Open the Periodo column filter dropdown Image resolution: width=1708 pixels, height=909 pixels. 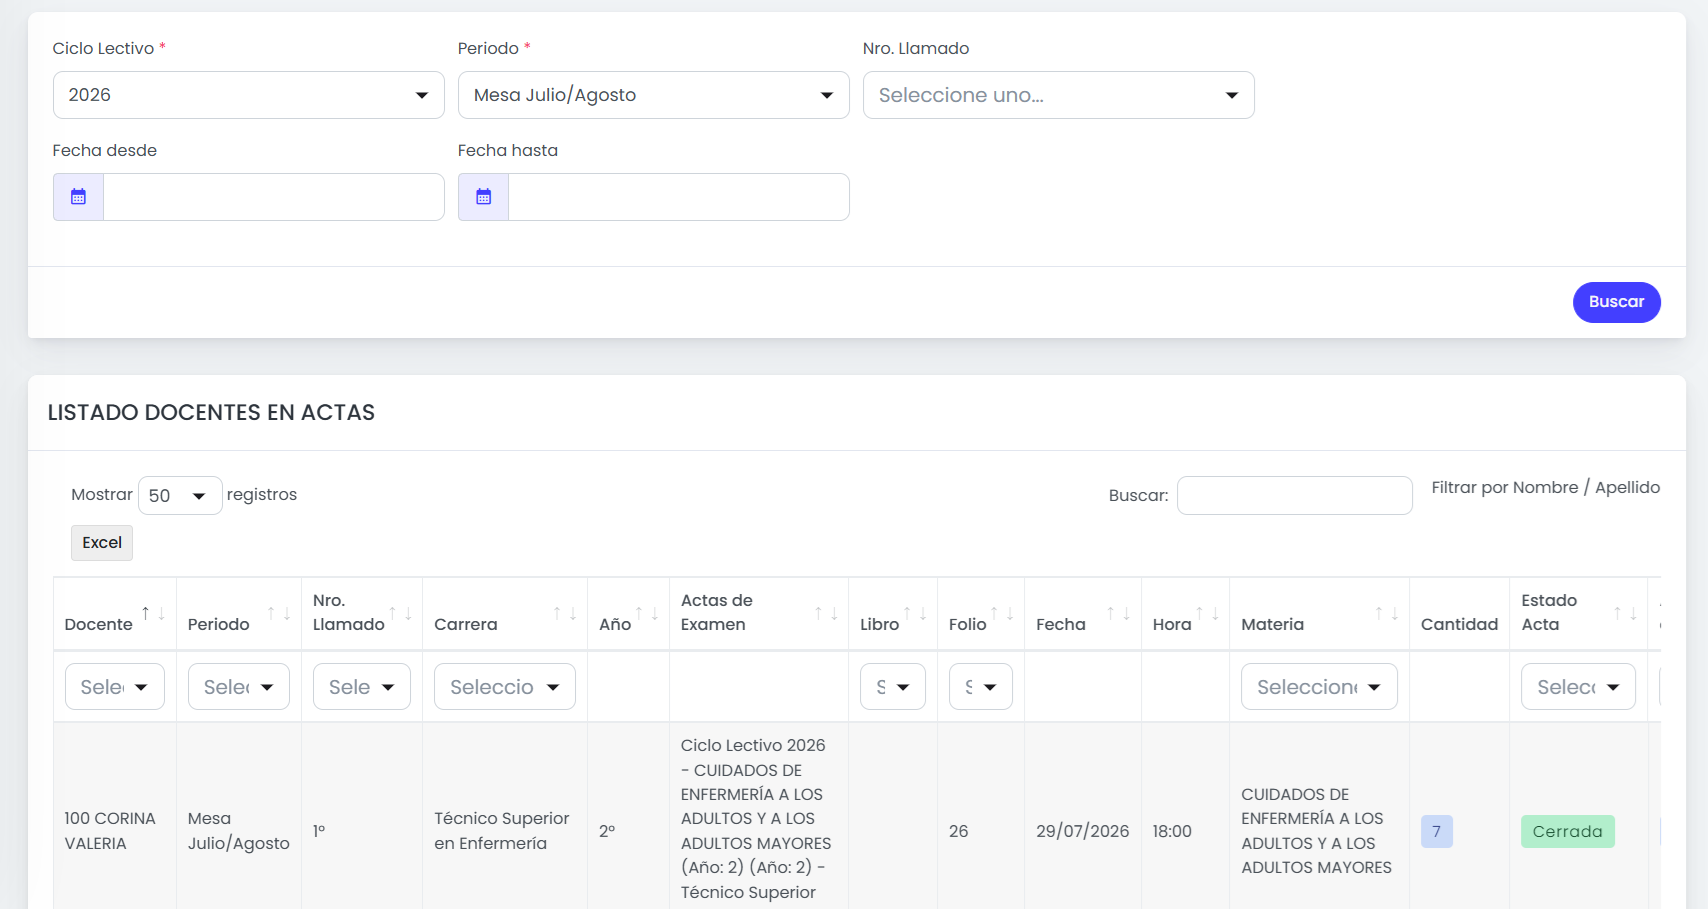point(239,687)
